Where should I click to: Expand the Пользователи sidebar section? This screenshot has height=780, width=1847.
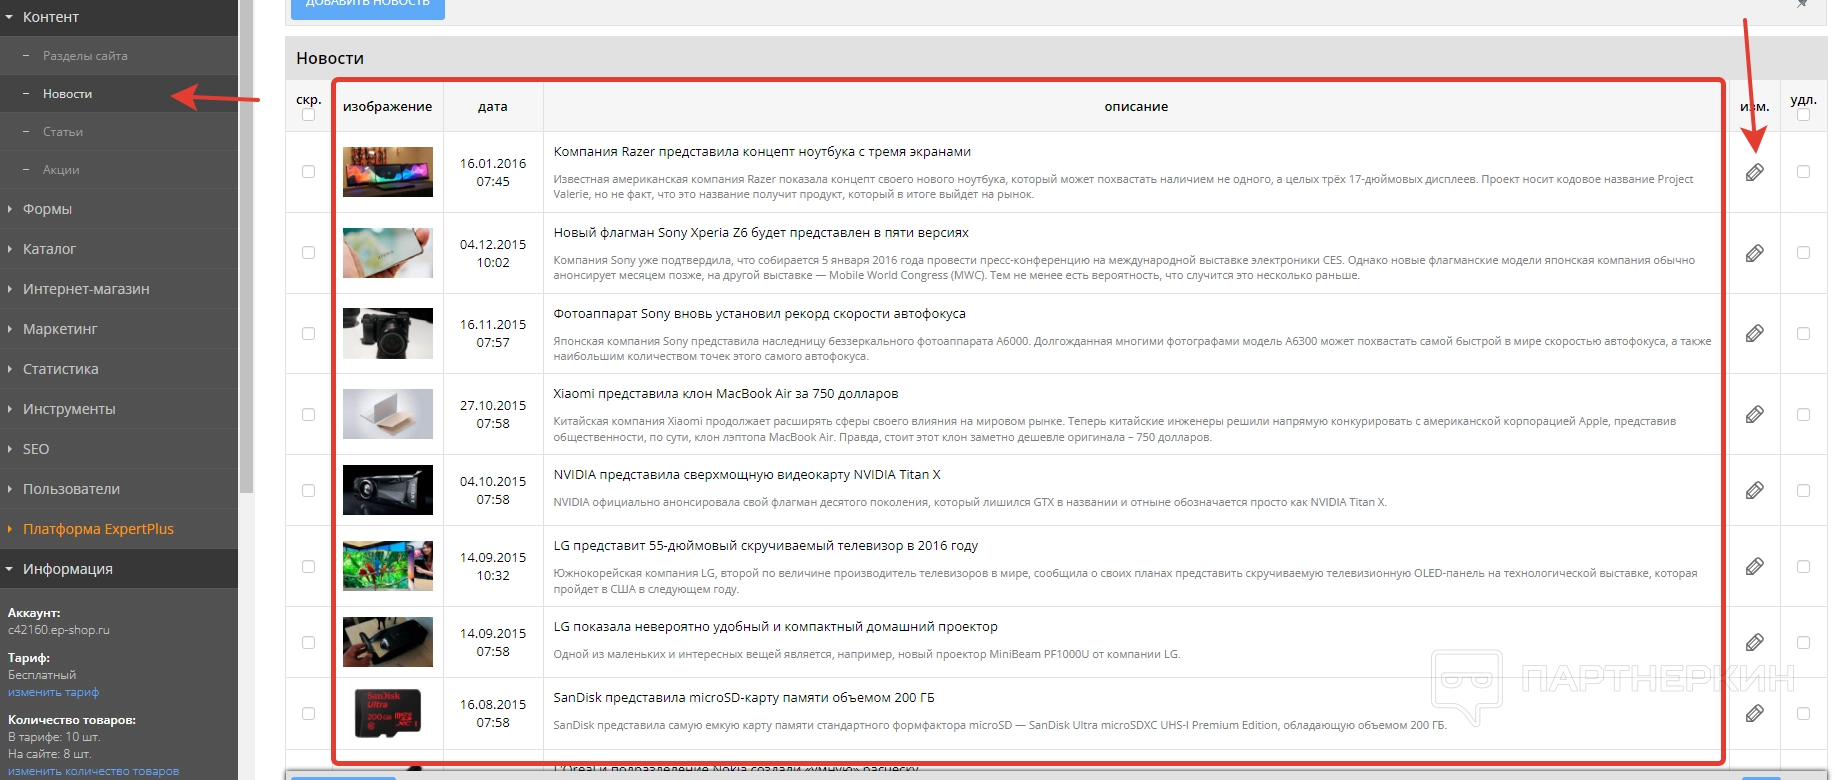tap(119, 489)
